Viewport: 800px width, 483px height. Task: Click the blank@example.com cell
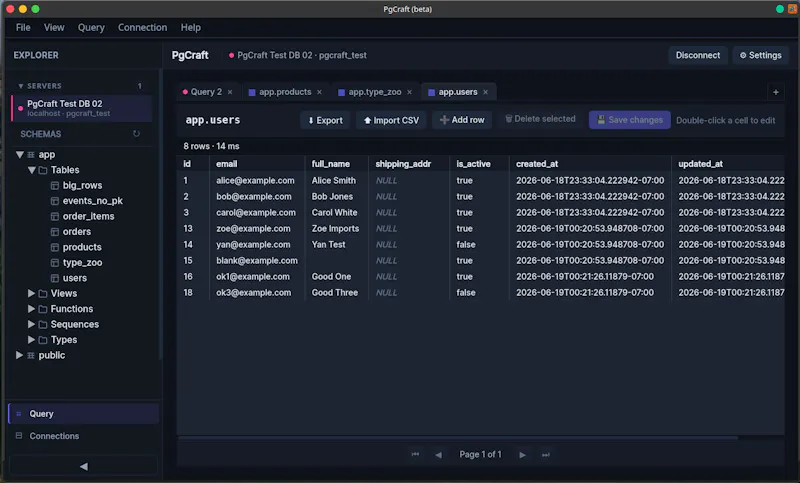pos(257,261)
